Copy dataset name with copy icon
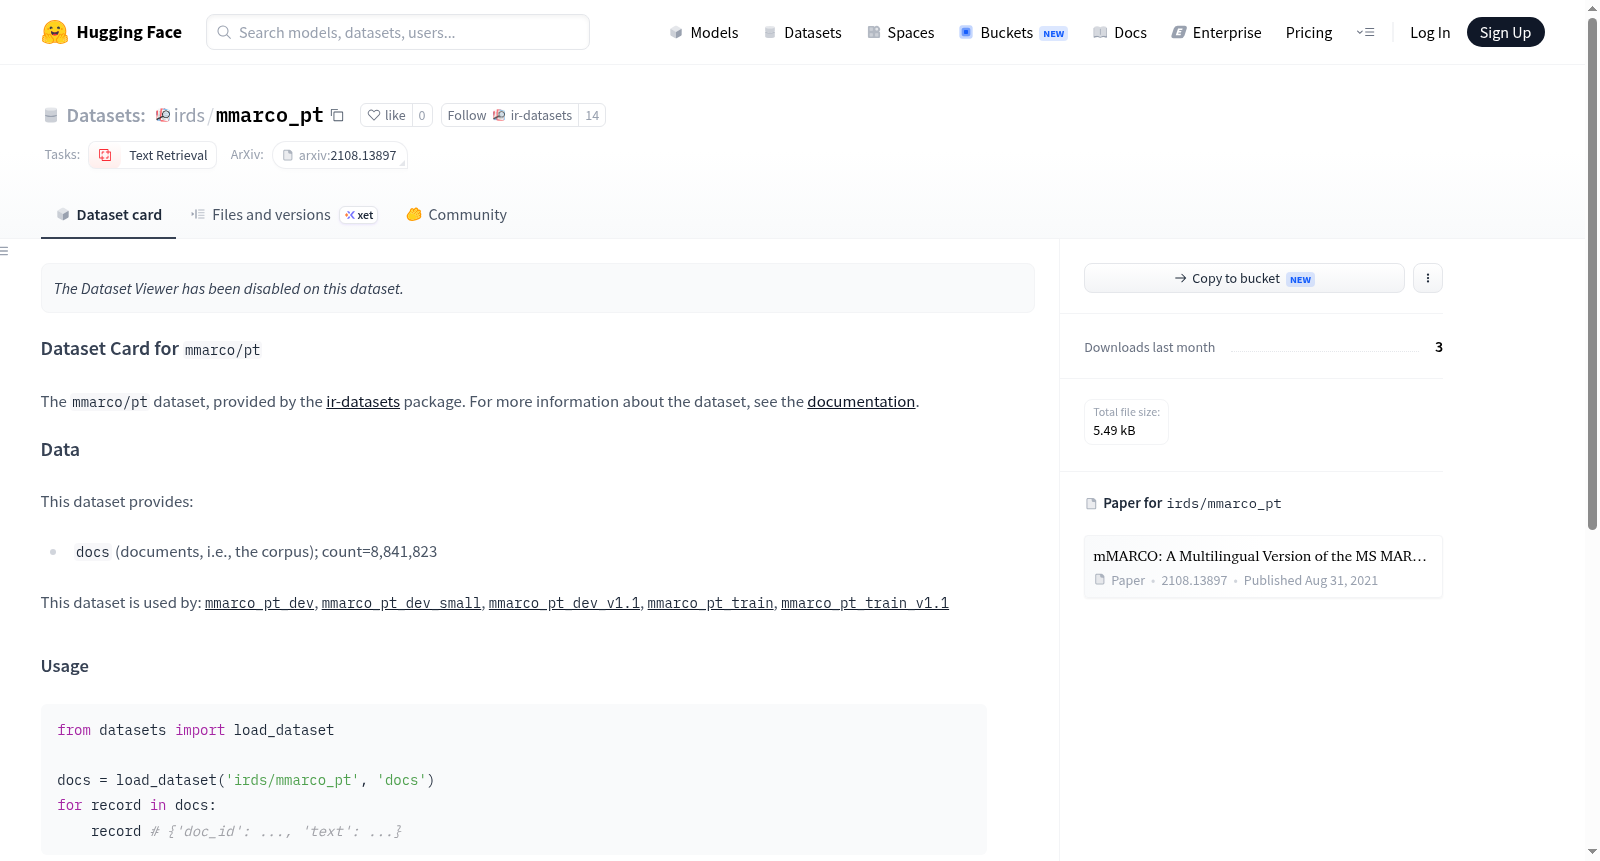 coord(338,116)
